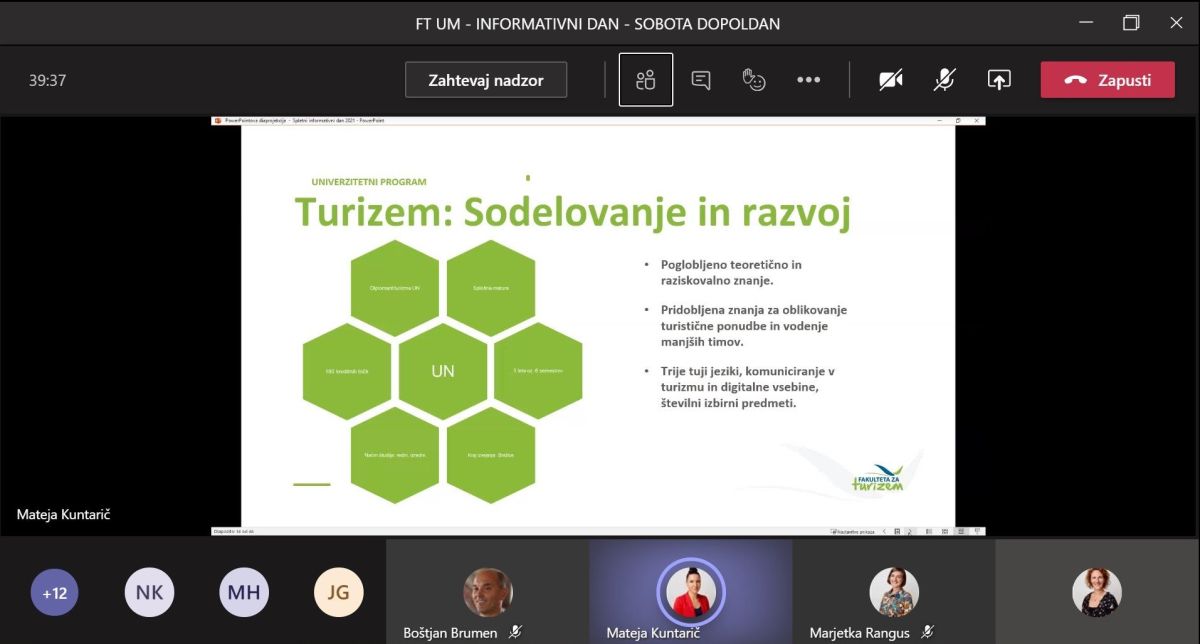Open Boštjan Brumen's video tile

click(487, 592)
